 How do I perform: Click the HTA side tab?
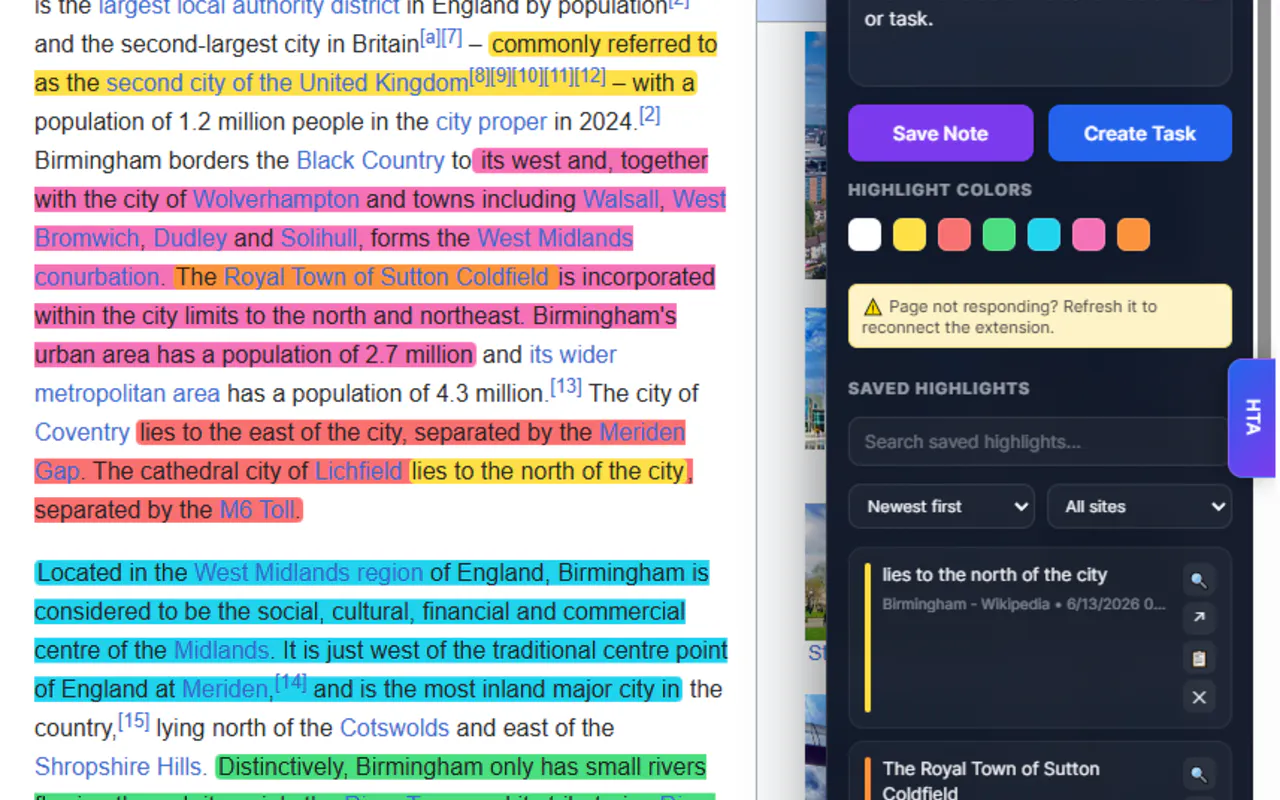[1252, 417]
